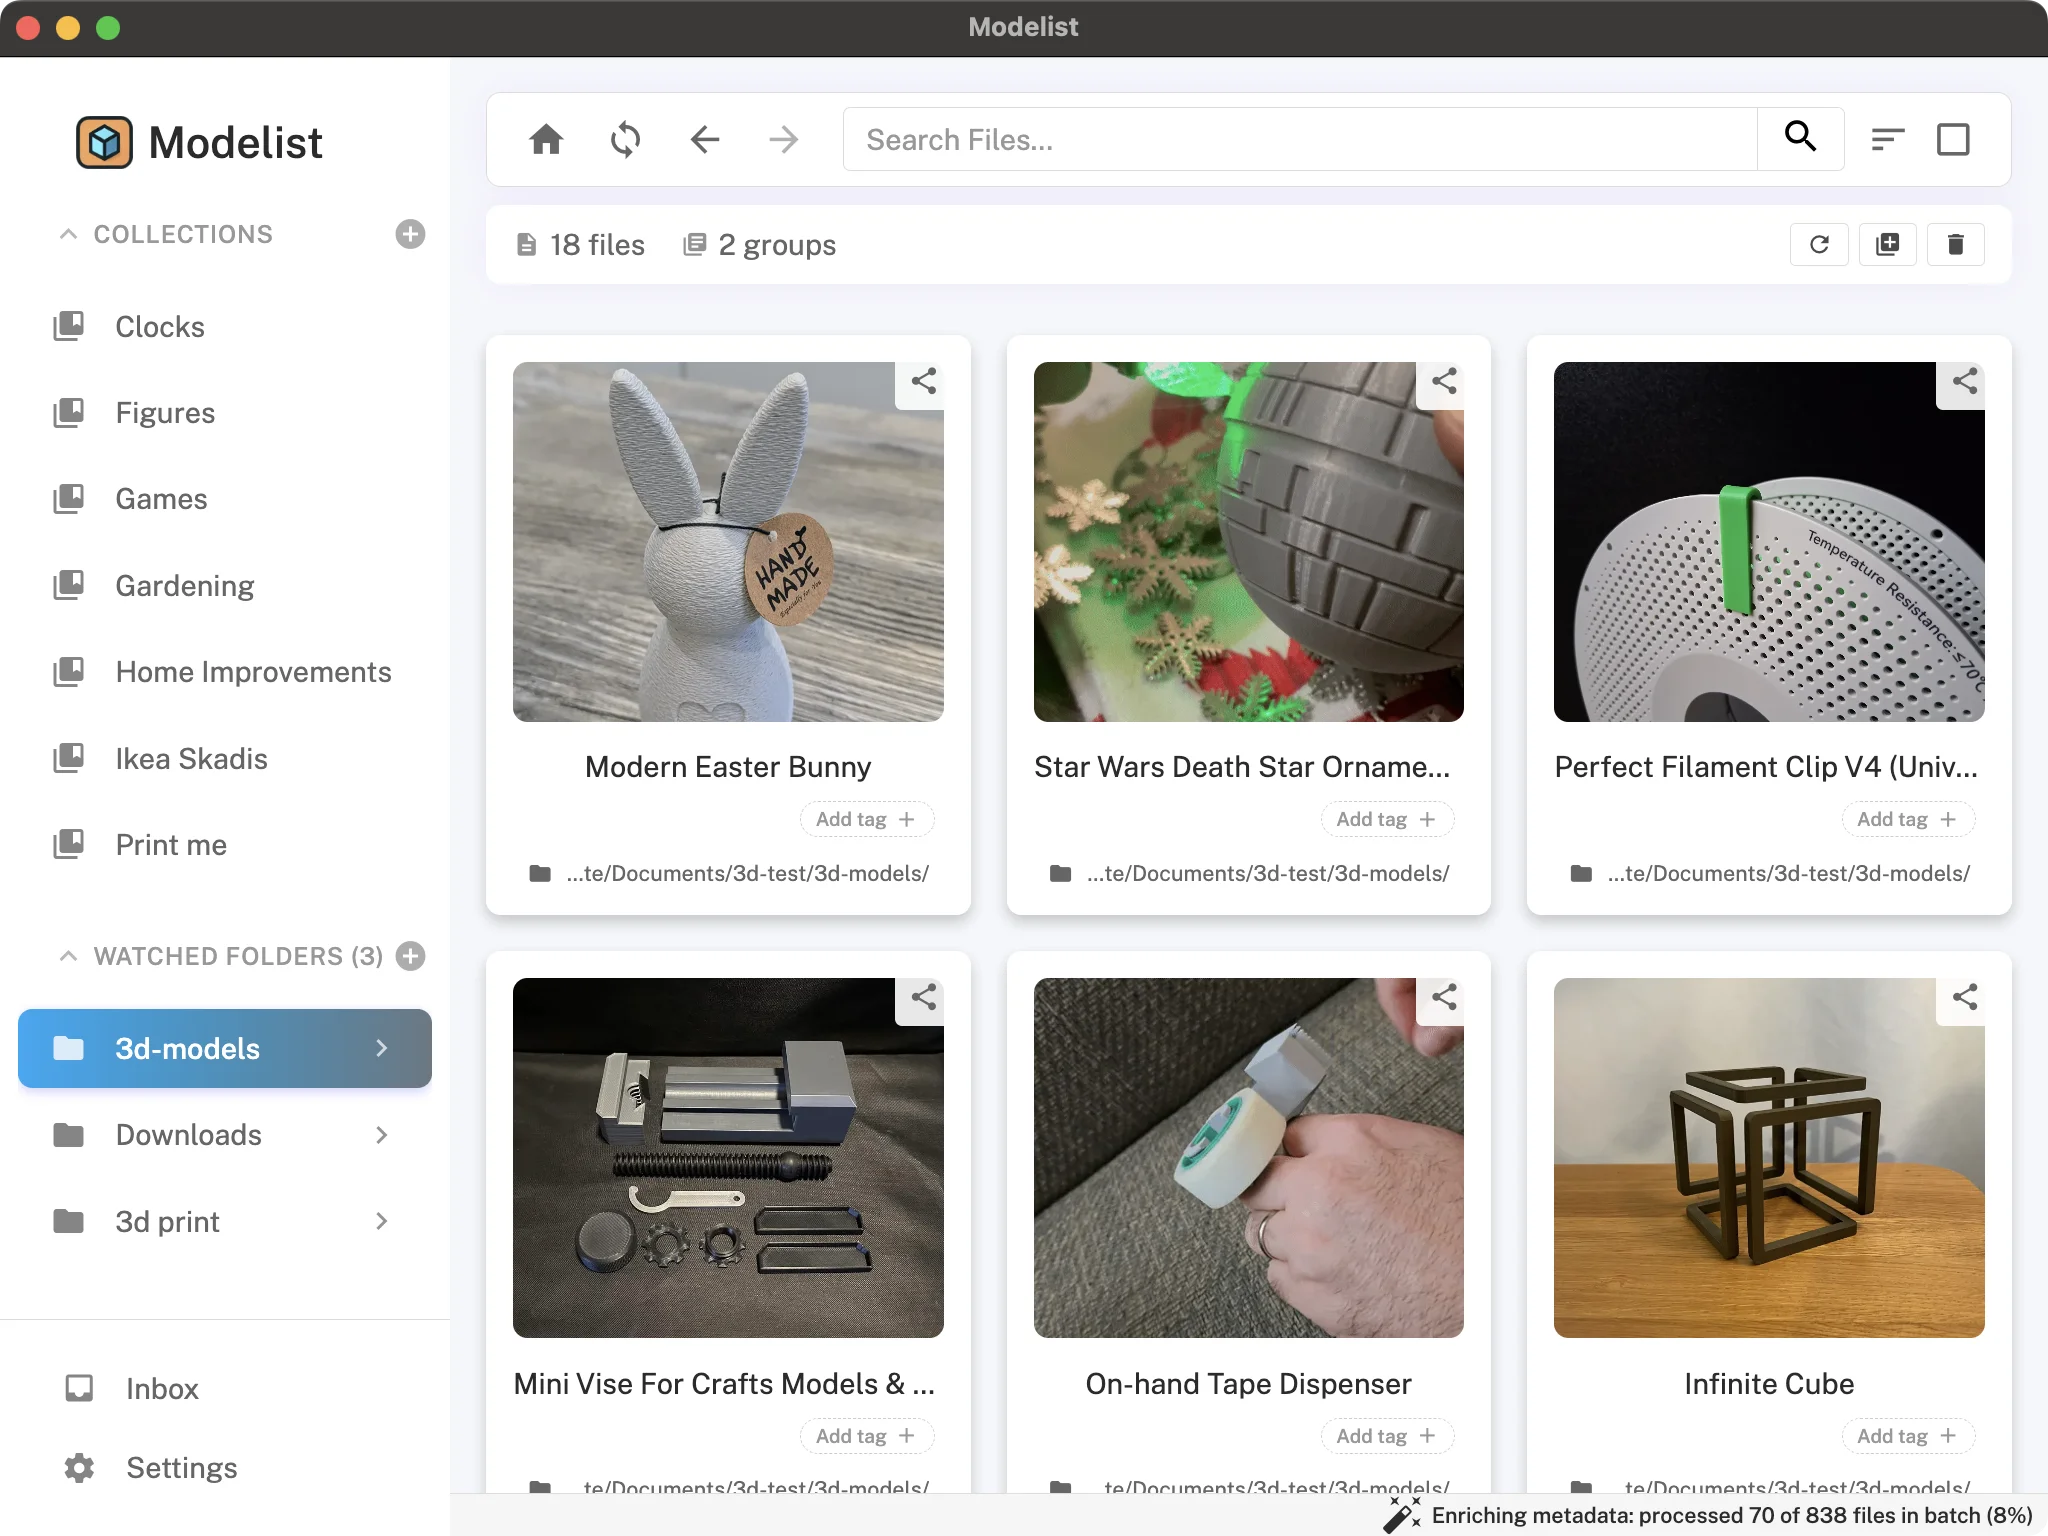Click the home icon in the toolbar
Viewport: 2048px width, 1536px height.
(x=545, y=139)
